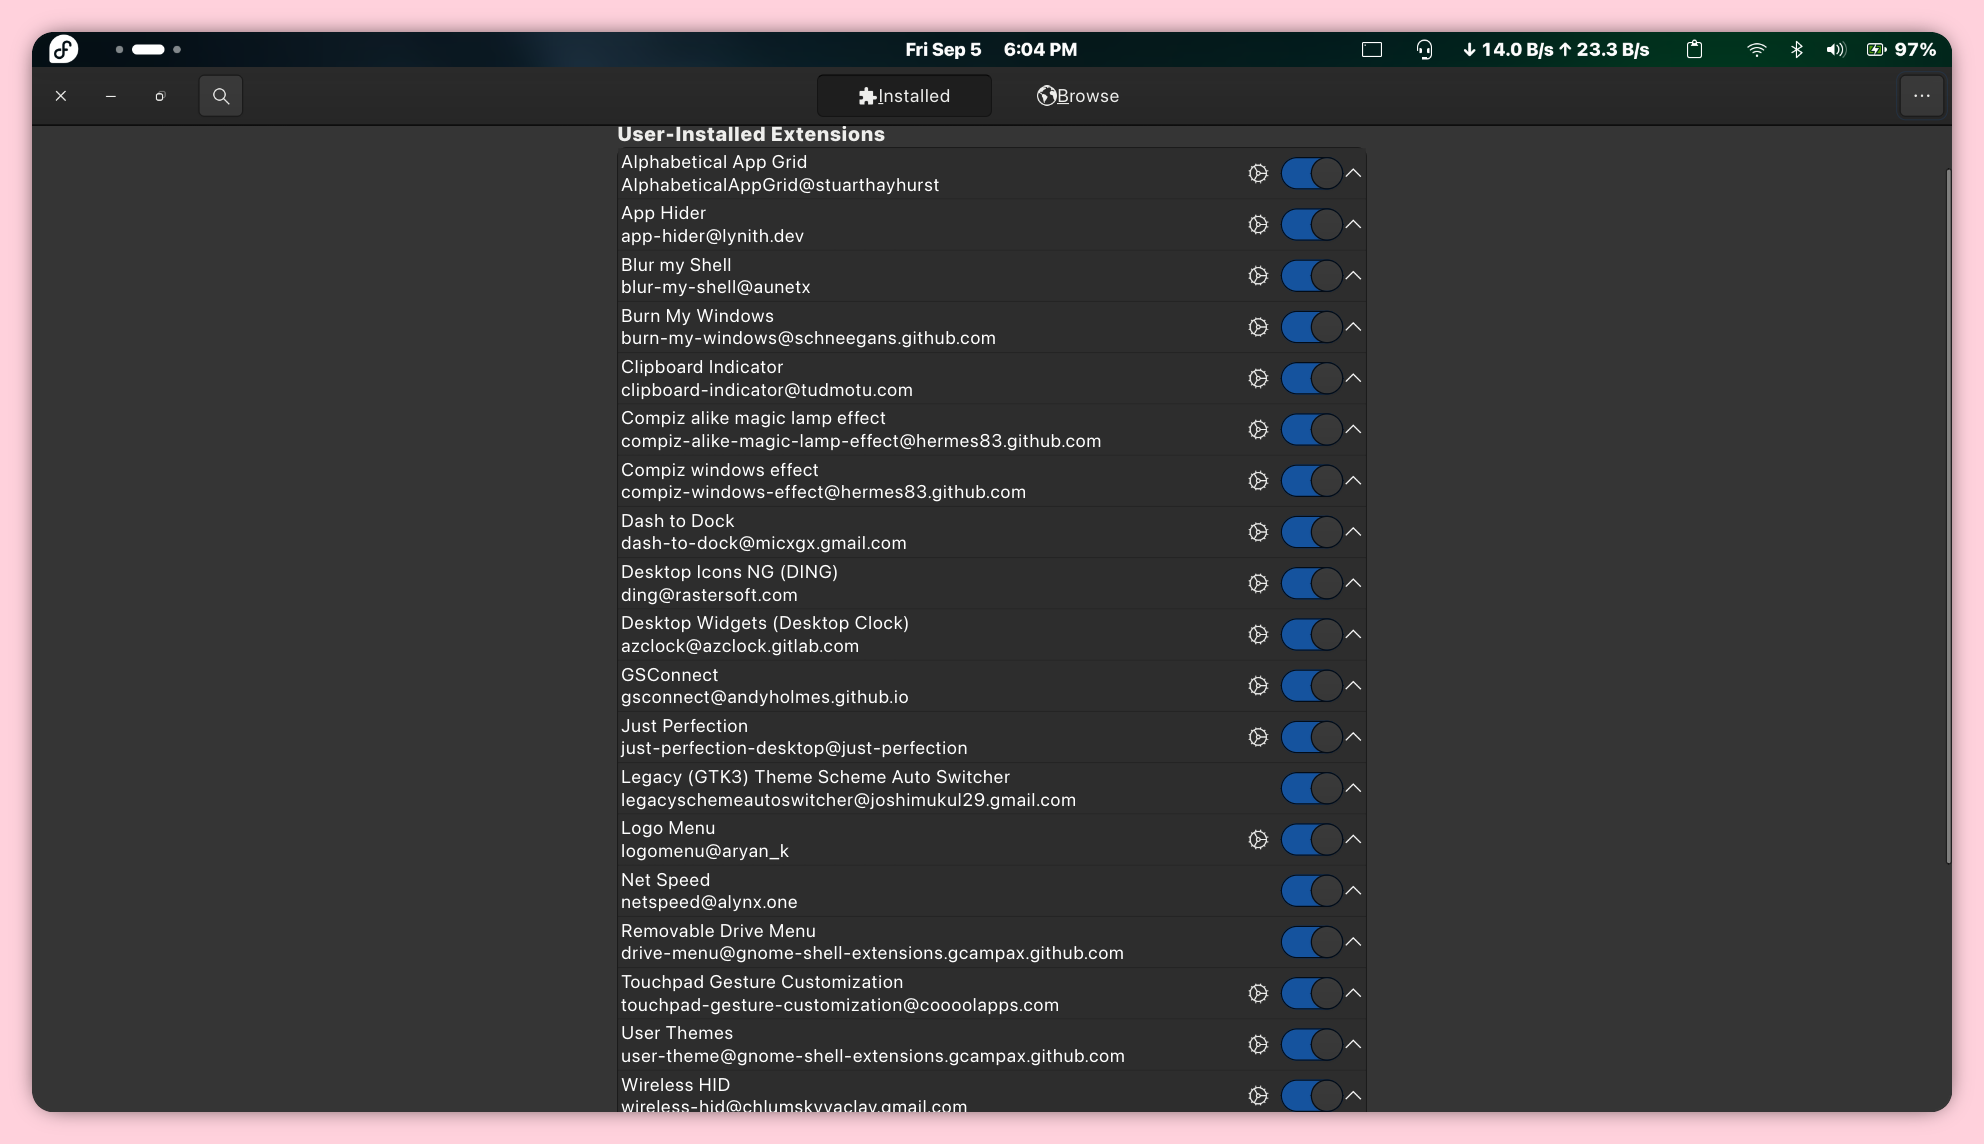Turn off Blur my Shell switch
1984x1144 pixels.
click(x=1311, y=276)
